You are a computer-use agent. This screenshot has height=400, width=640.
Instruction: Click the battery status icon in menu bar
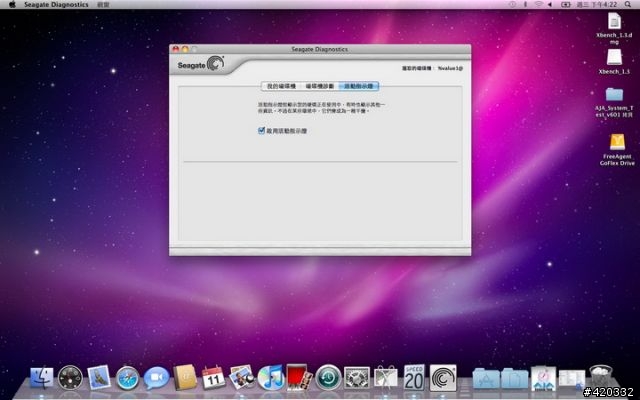click(x=566, y=4)
